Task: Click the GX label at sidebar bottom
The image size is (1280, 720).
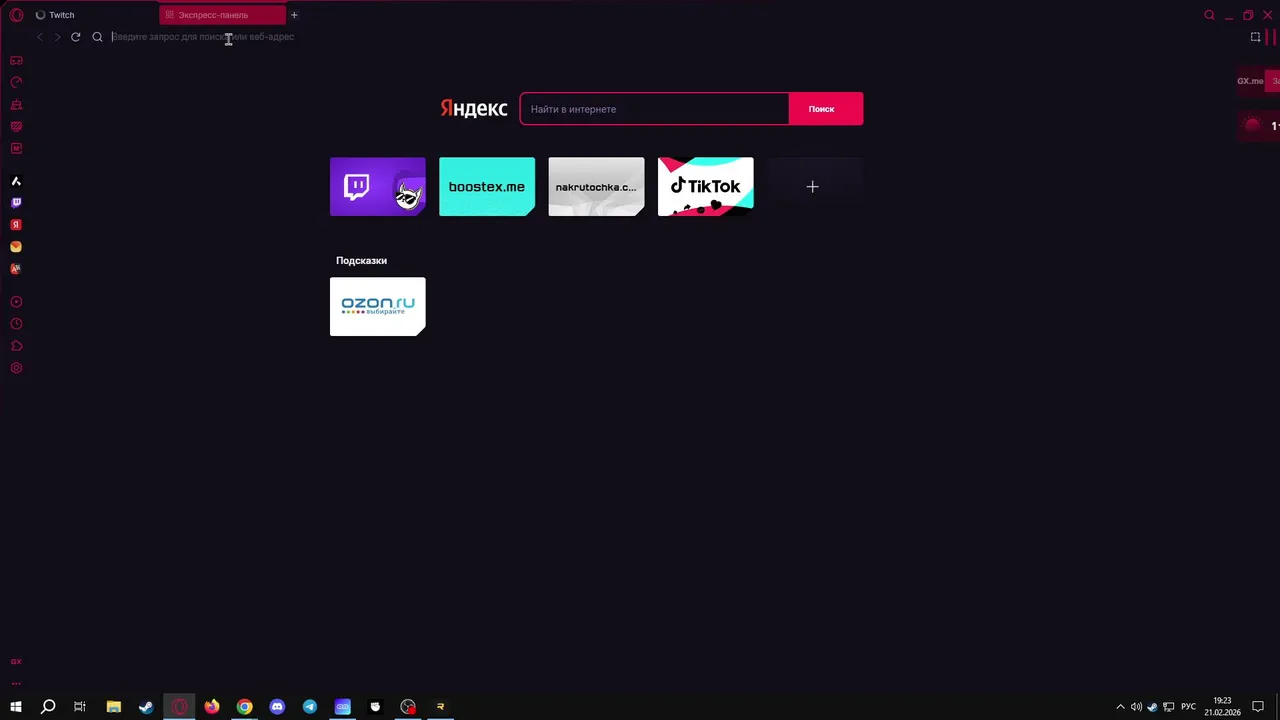Action: pos(16,662)
